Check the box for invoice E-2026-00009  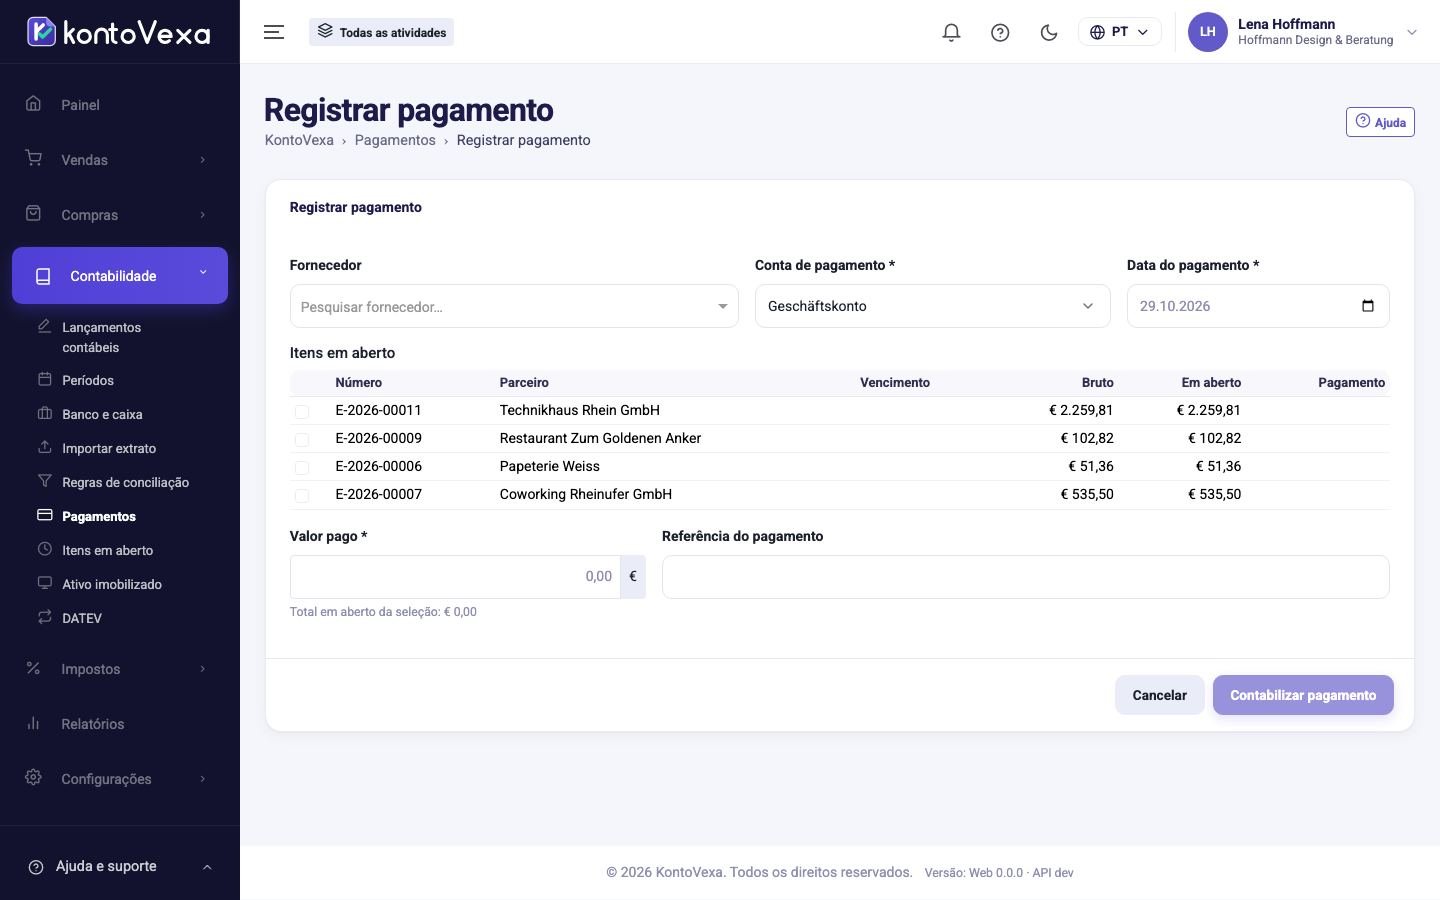click(x=302, y=439)
